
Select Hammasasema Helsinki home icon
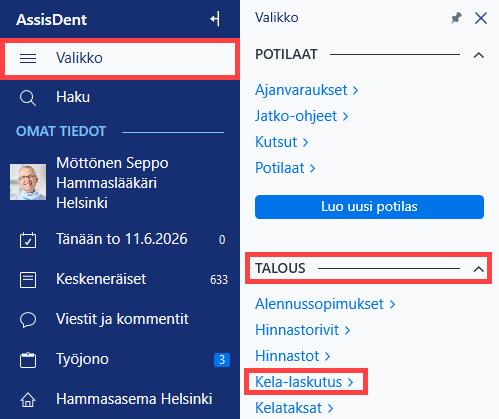[x=28, y=400]
